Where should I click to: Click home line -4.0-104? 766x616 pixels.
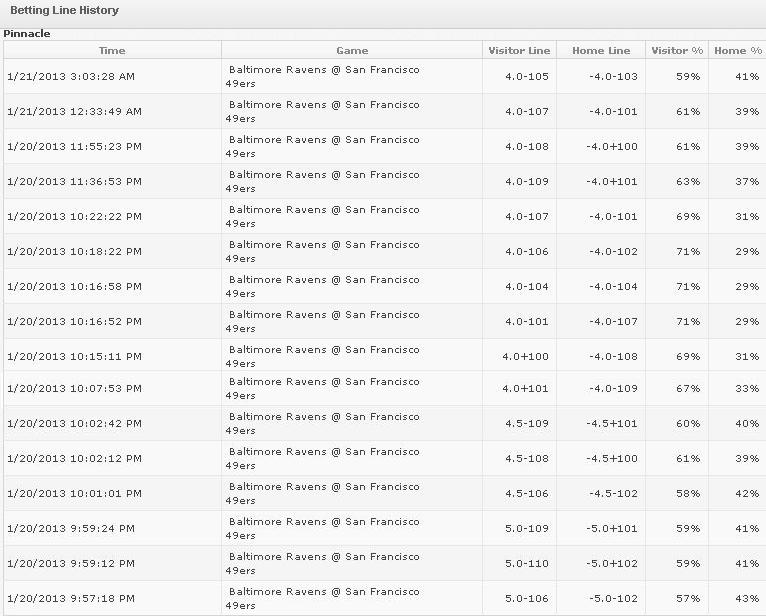tap(613, 287)
